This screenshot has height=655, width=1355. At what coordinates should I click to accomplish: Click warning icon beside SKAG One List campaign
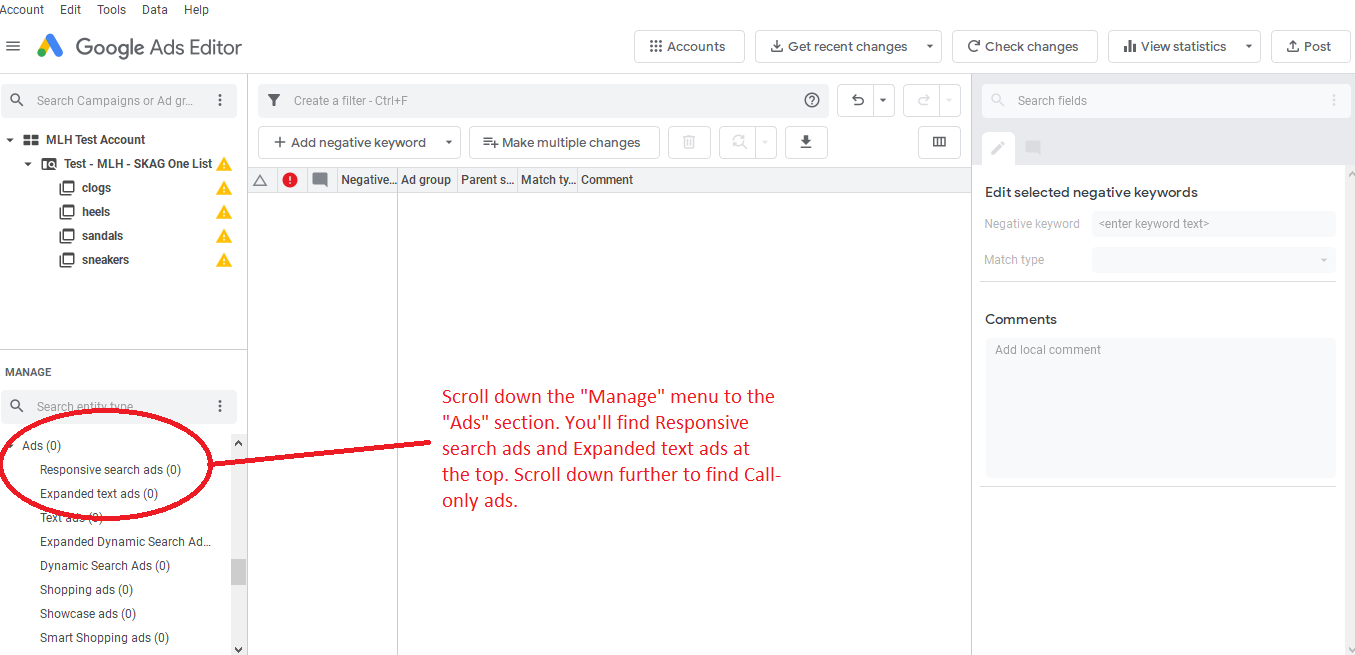click(224, 164)
